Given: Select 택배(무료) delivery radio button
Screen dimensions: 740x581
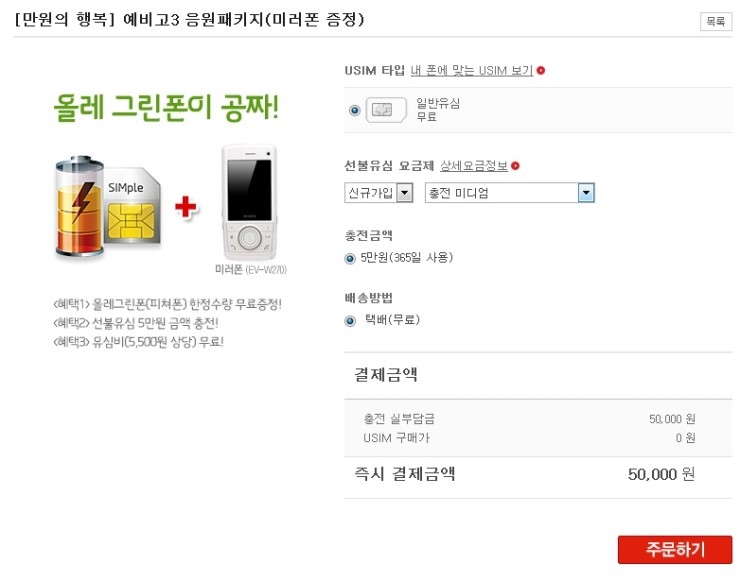Looking at the screenshot, I should (x=350, y=321).
